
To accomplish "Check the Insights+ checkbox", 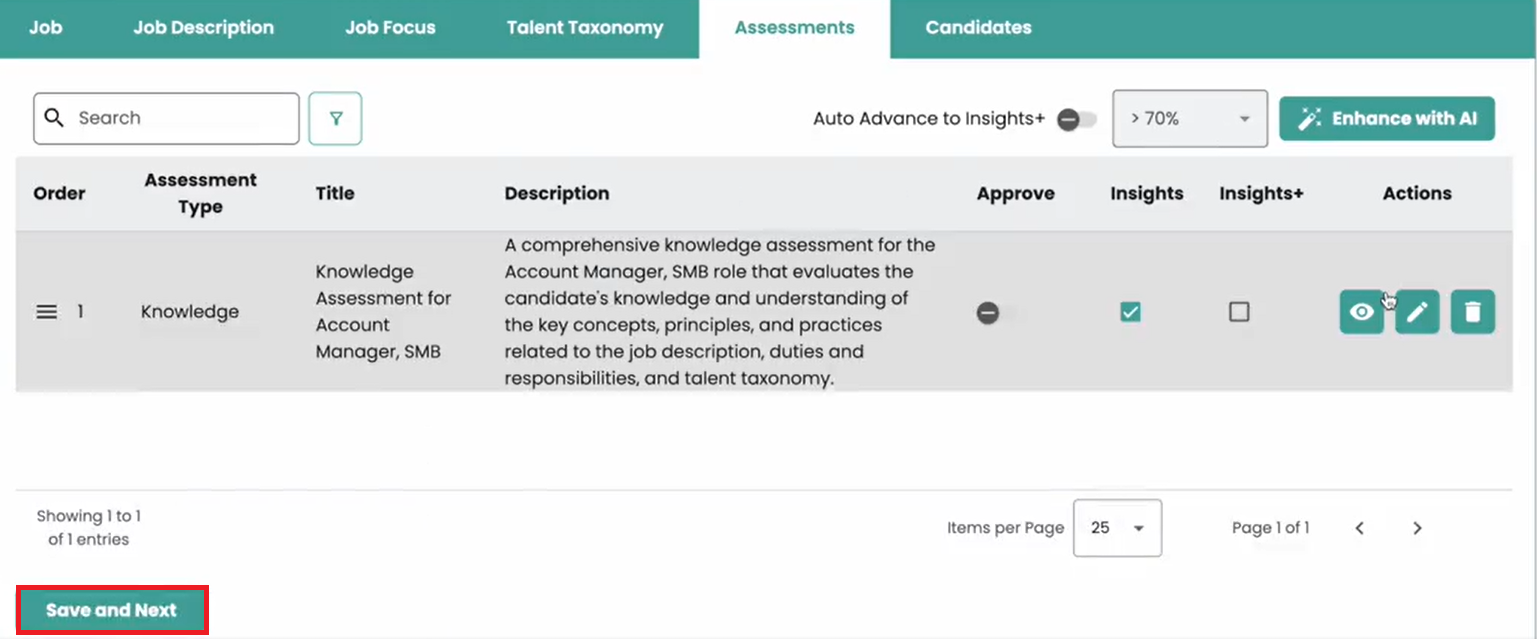I will tap(1239, 312).
